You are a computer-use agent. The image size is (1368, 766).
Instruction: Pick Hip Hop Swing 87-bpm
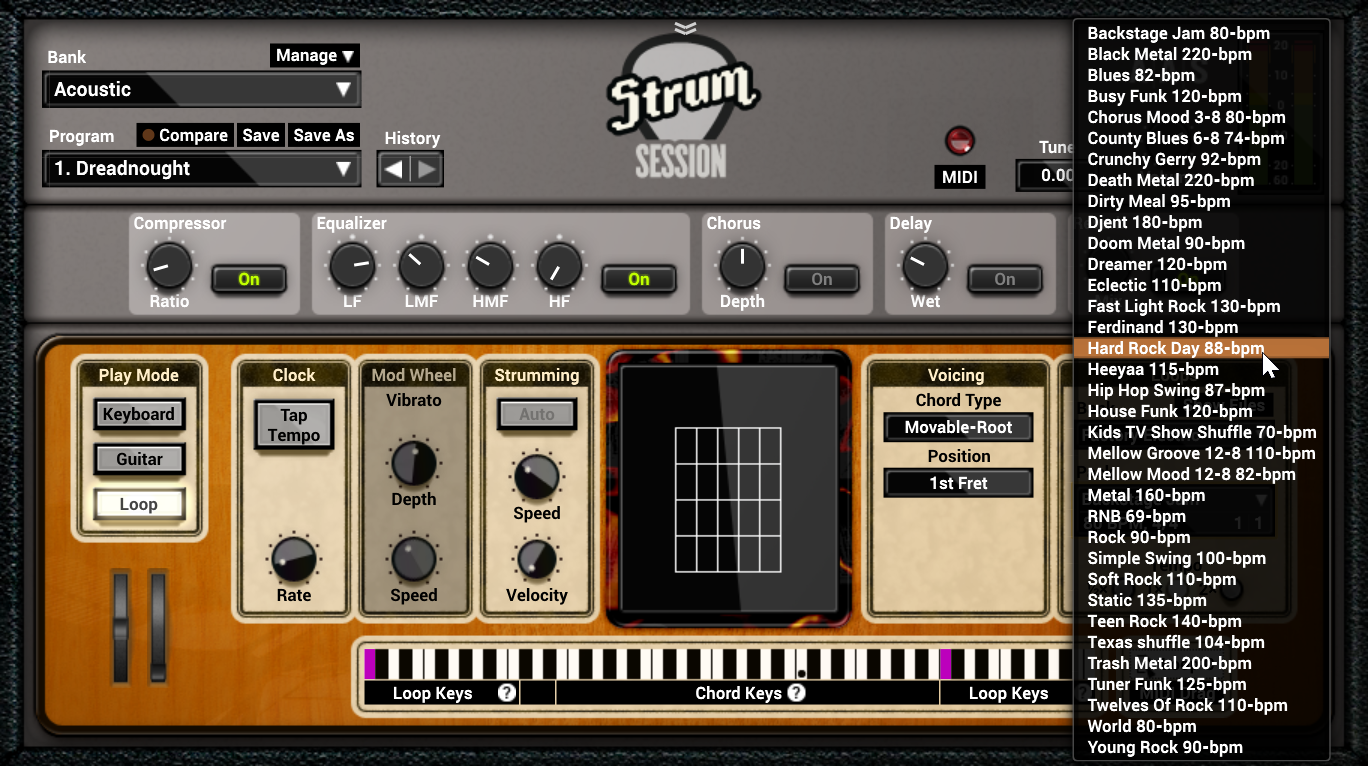[1201, 390]
